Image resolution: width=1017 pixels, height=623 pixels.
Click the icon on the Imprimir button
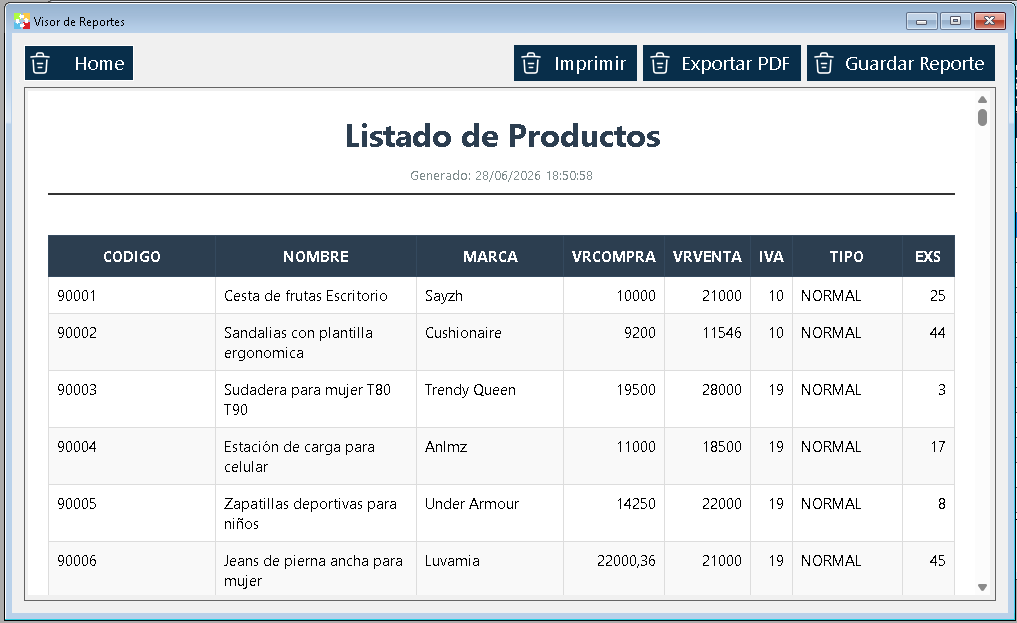point(531,64)
